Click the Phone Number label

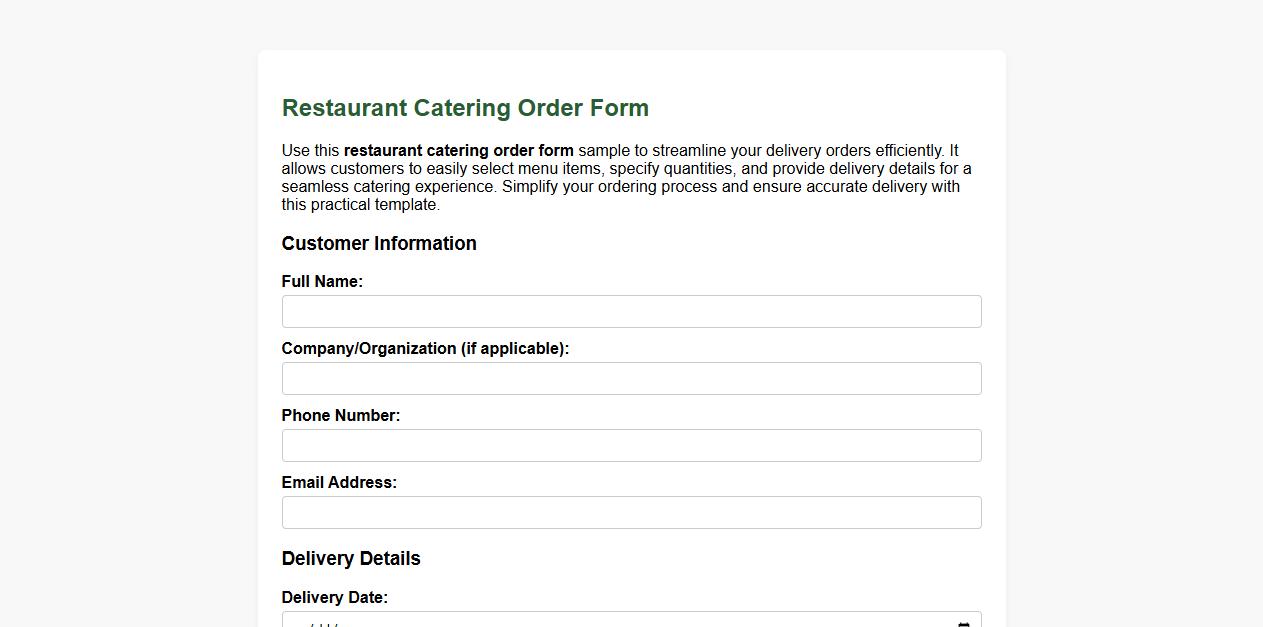click(x=340, y=415)
